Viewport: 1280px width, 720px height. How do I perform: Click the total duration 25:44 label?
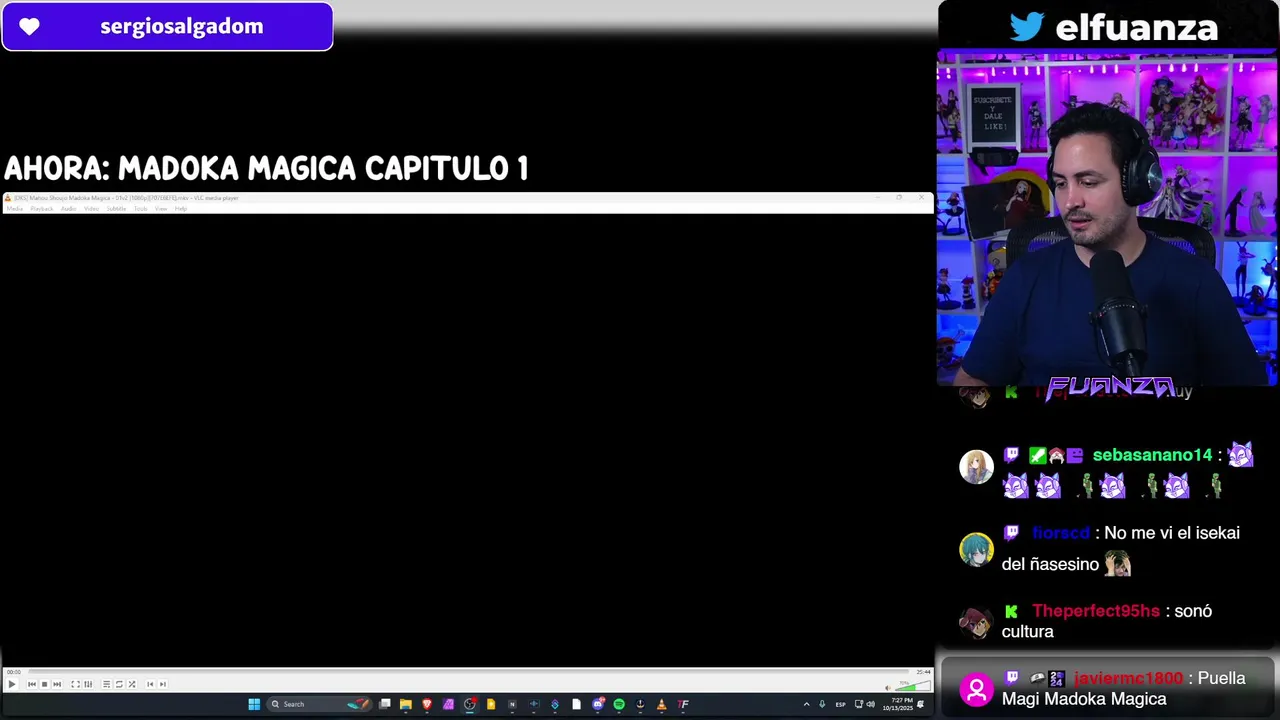[x=923, y=672]
